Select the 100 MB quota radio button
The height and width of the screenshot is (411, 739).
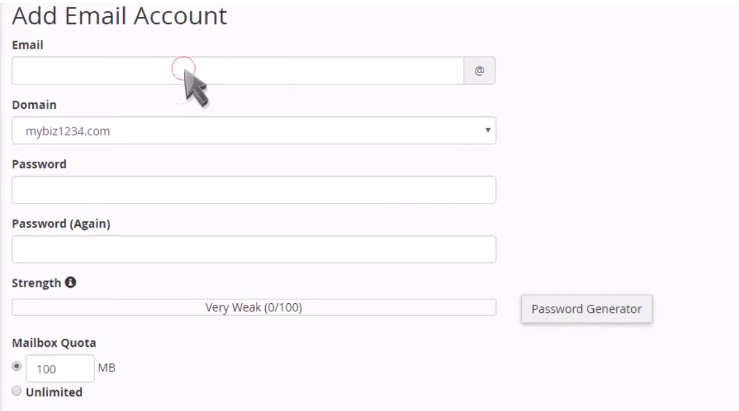[x=17, y=366]
